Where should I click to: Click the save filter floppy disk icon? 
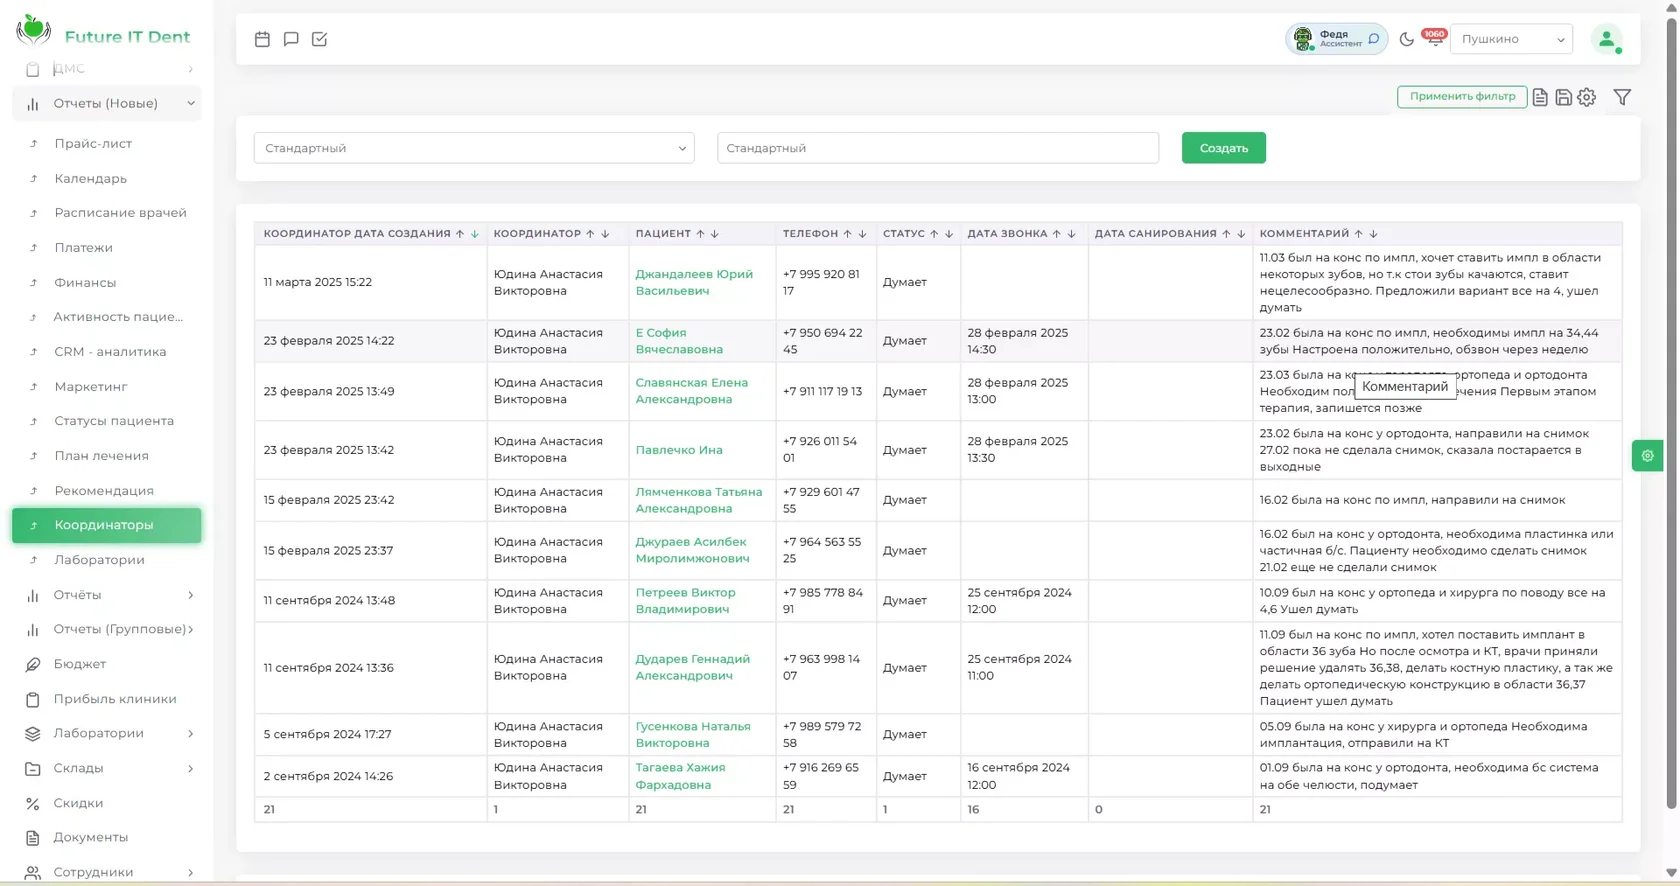pyautogui.click(x=1563, y=97)
